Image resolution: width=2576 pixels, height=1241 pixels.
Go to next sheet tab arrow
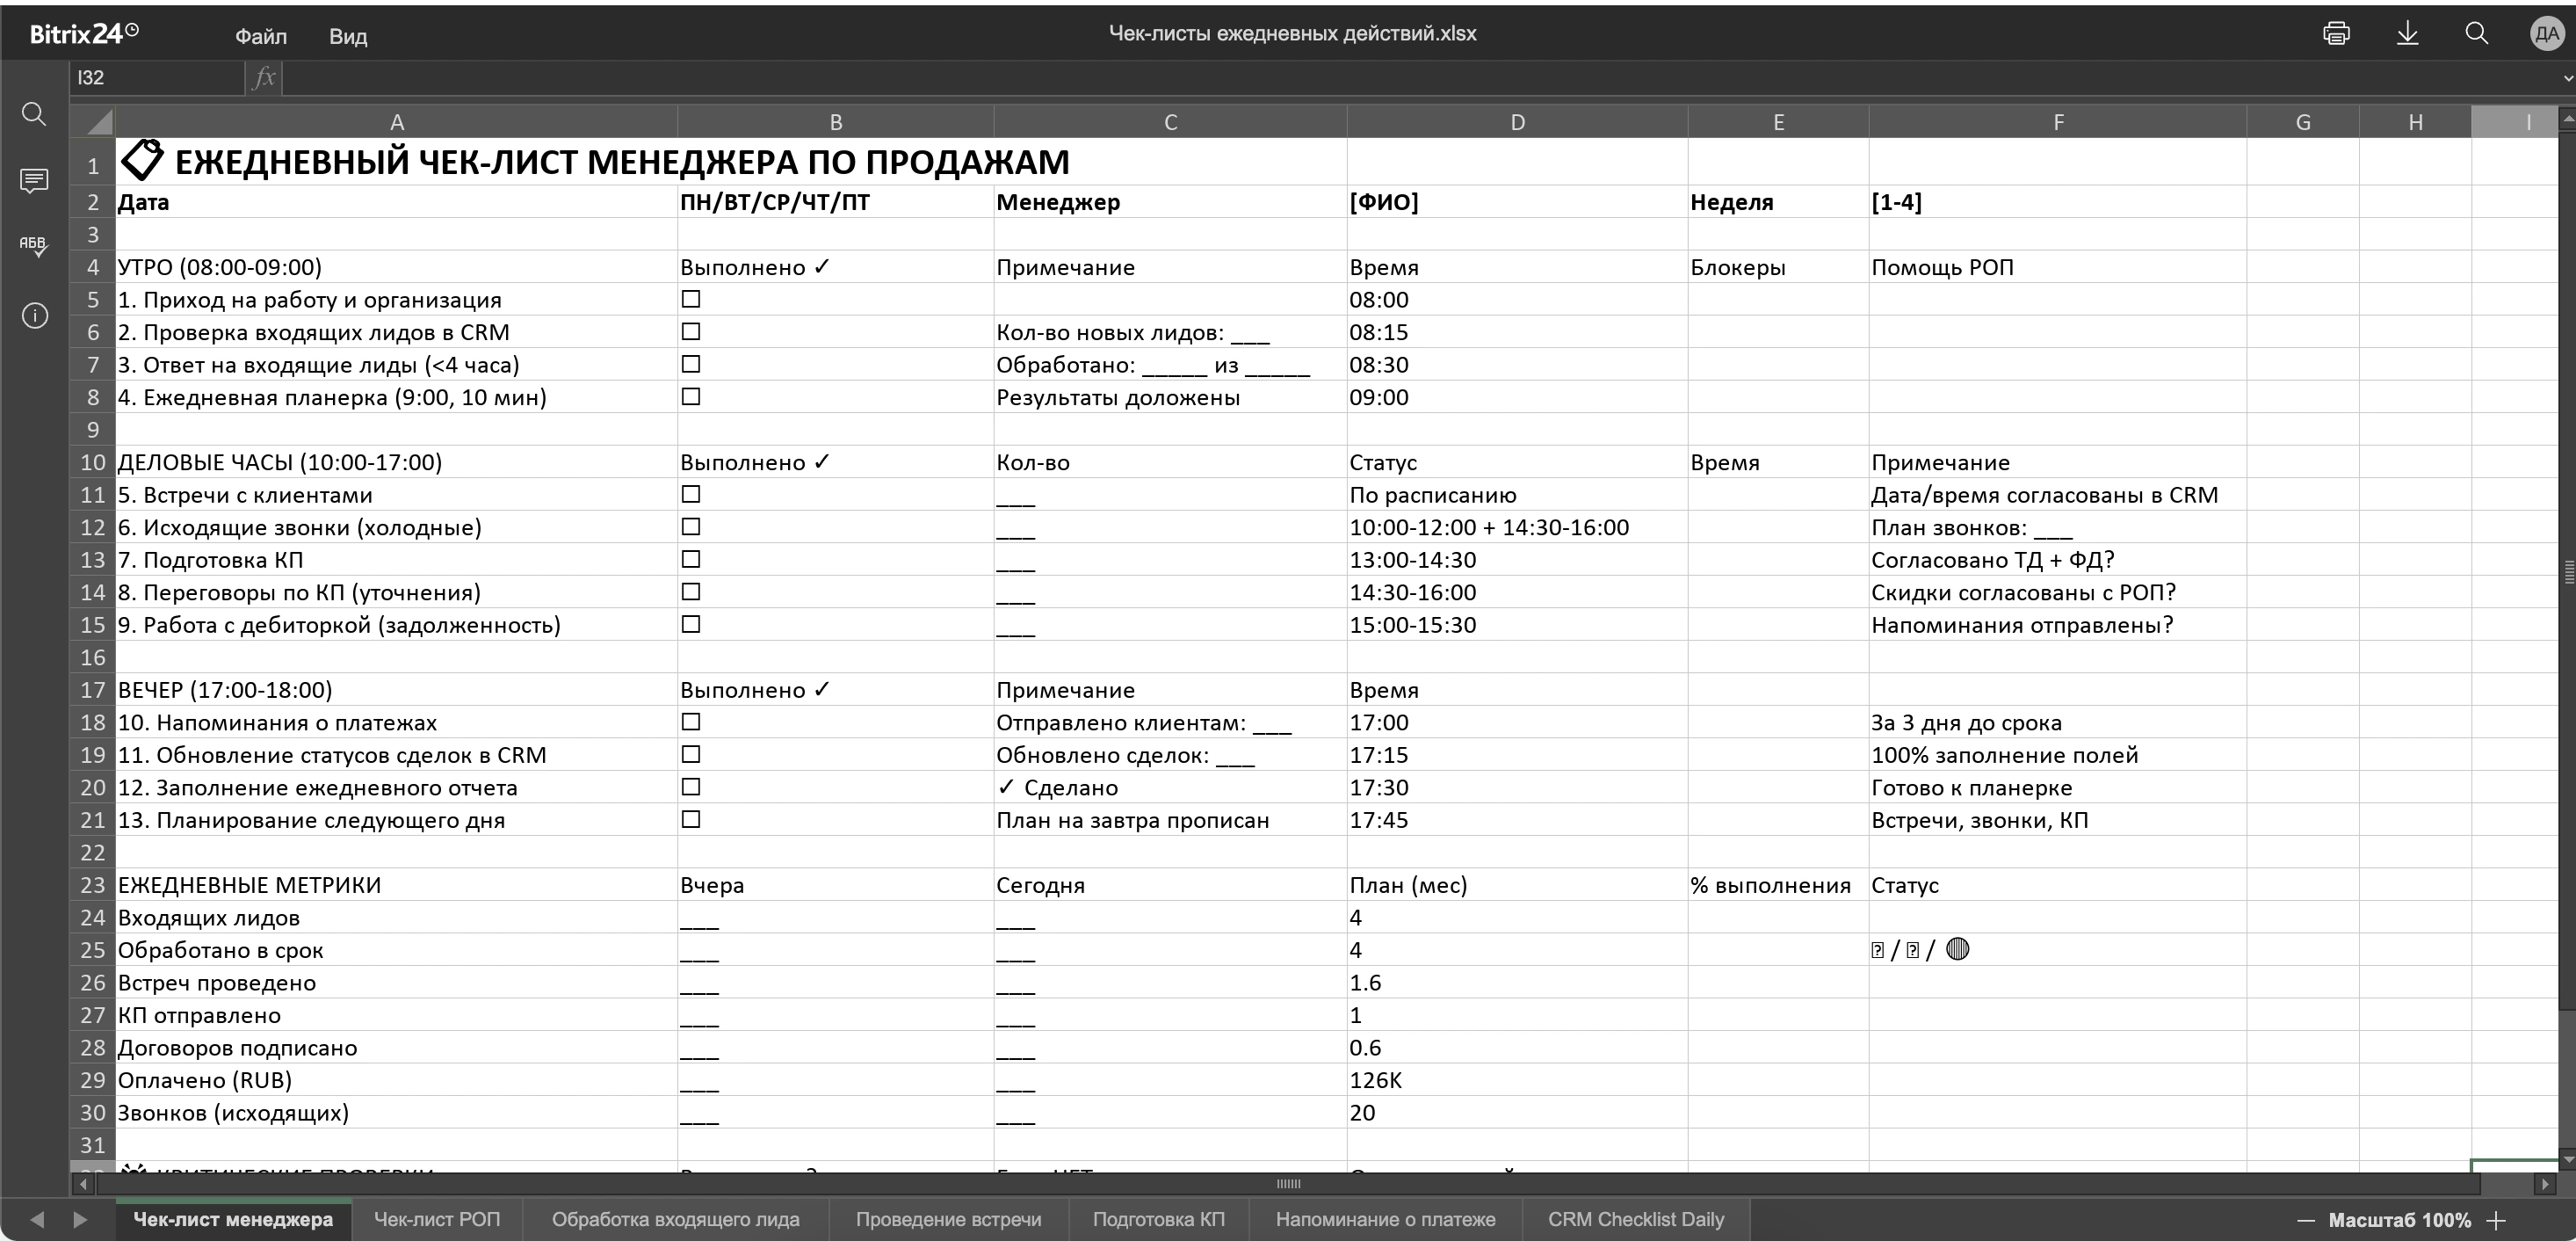tap(81, 1219)
